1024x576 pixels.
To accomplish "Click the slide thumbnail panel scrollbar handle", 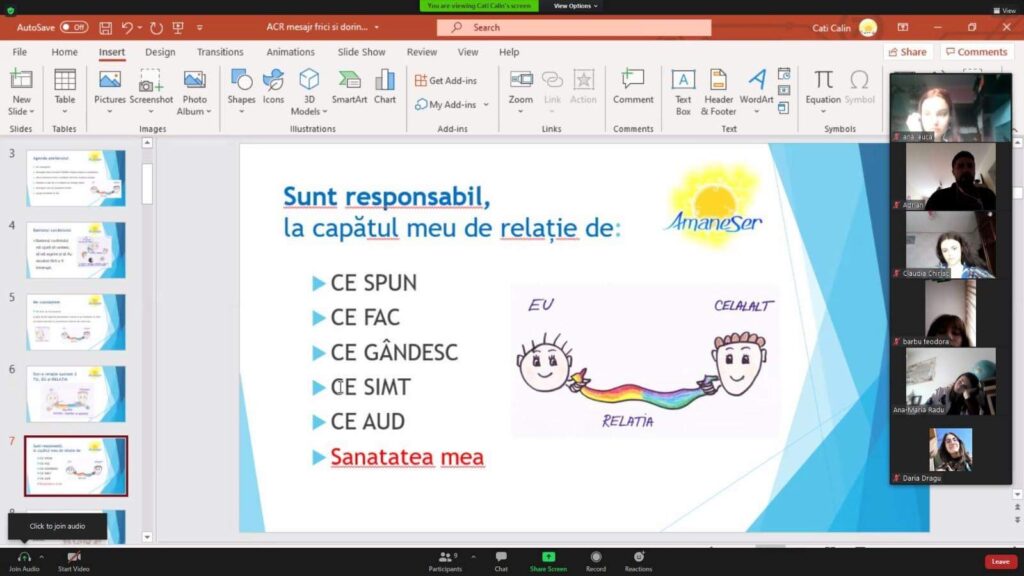I will coord(147,184).
